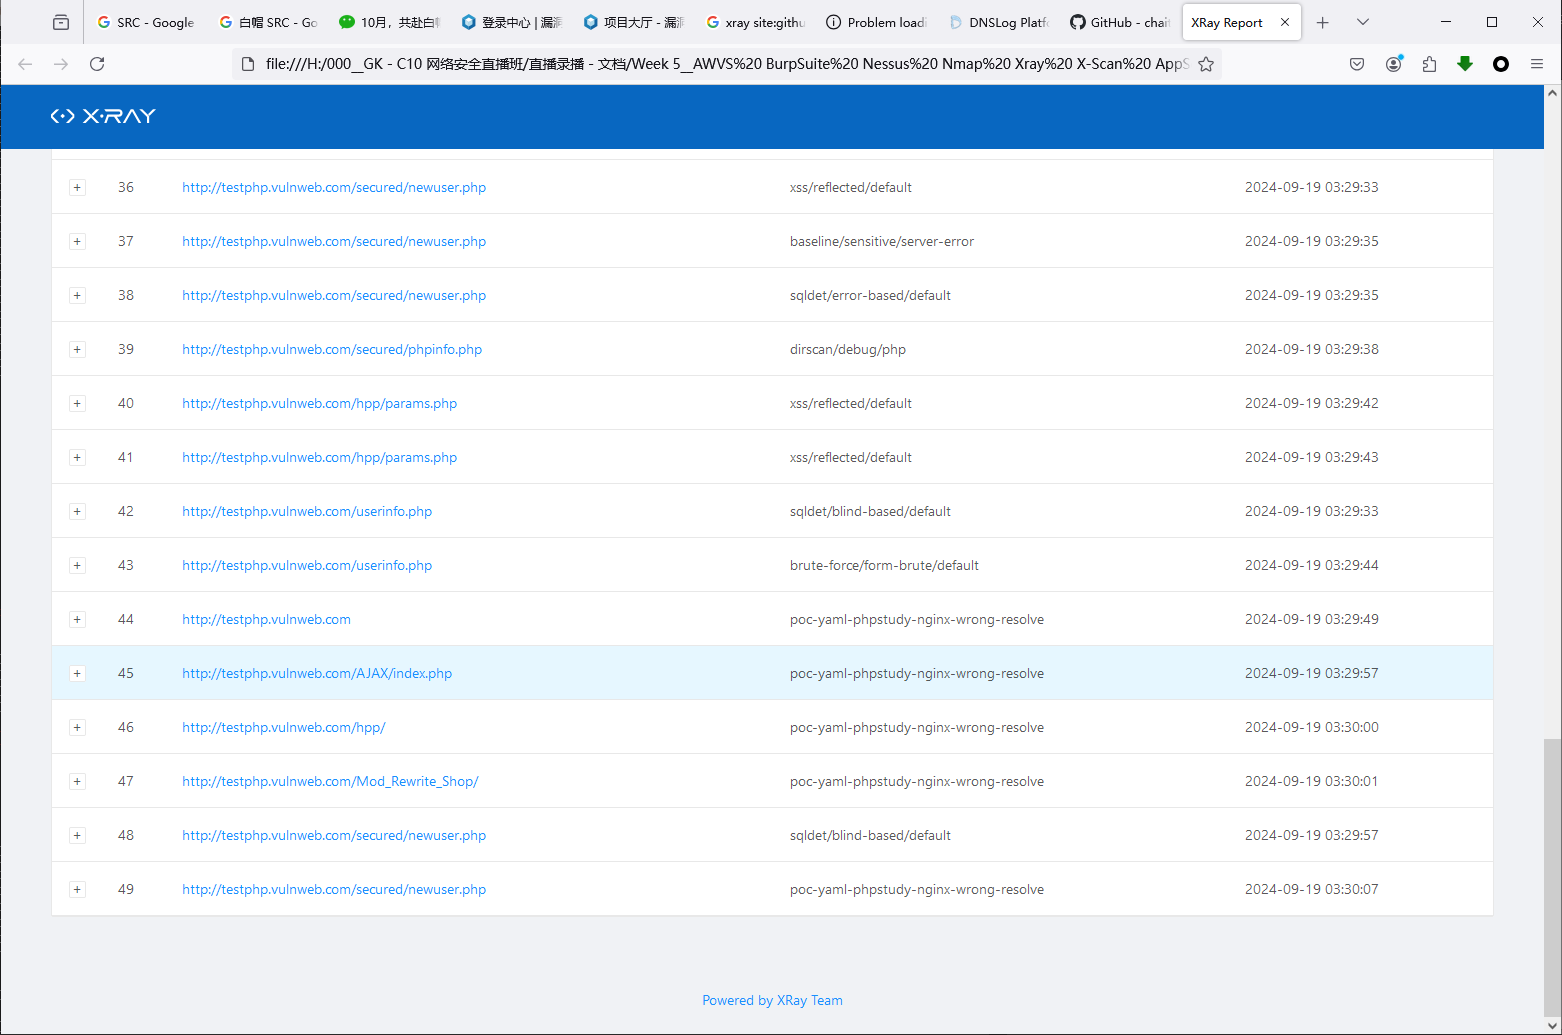Open the Pocket save icon

[x=1357, y=64]
